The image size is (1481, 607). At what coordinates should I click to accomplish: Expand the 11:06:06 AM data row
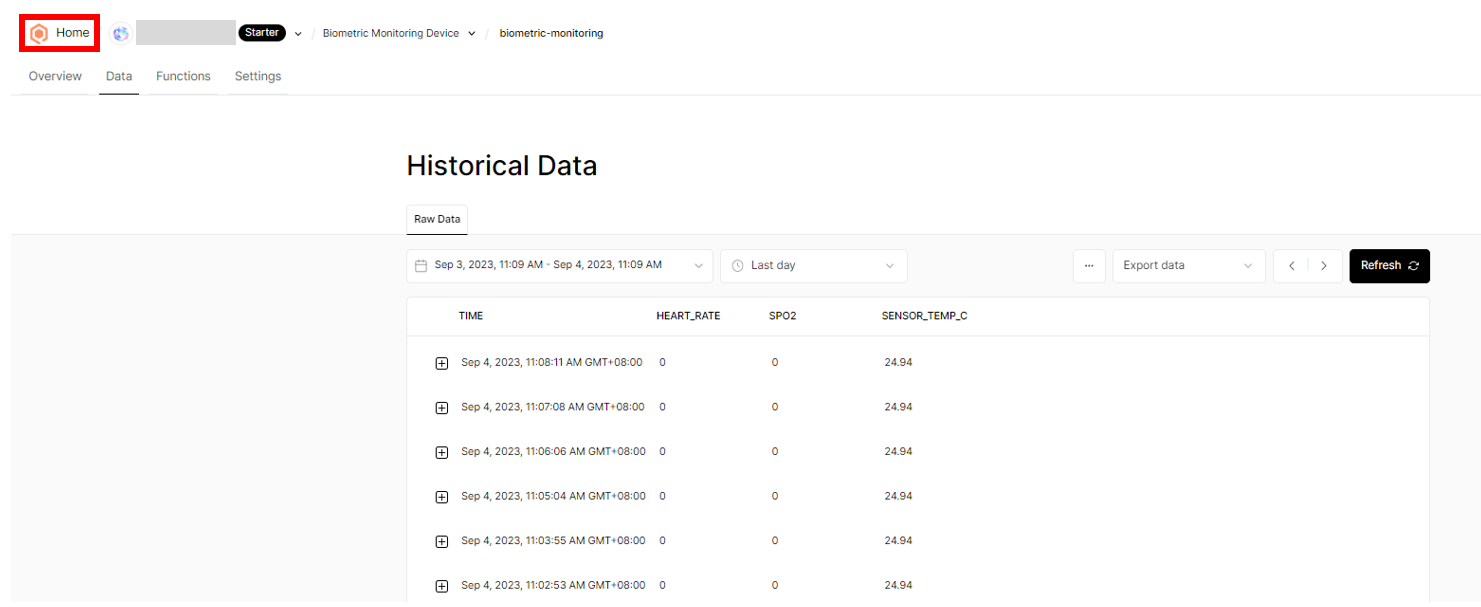(442, 452)
